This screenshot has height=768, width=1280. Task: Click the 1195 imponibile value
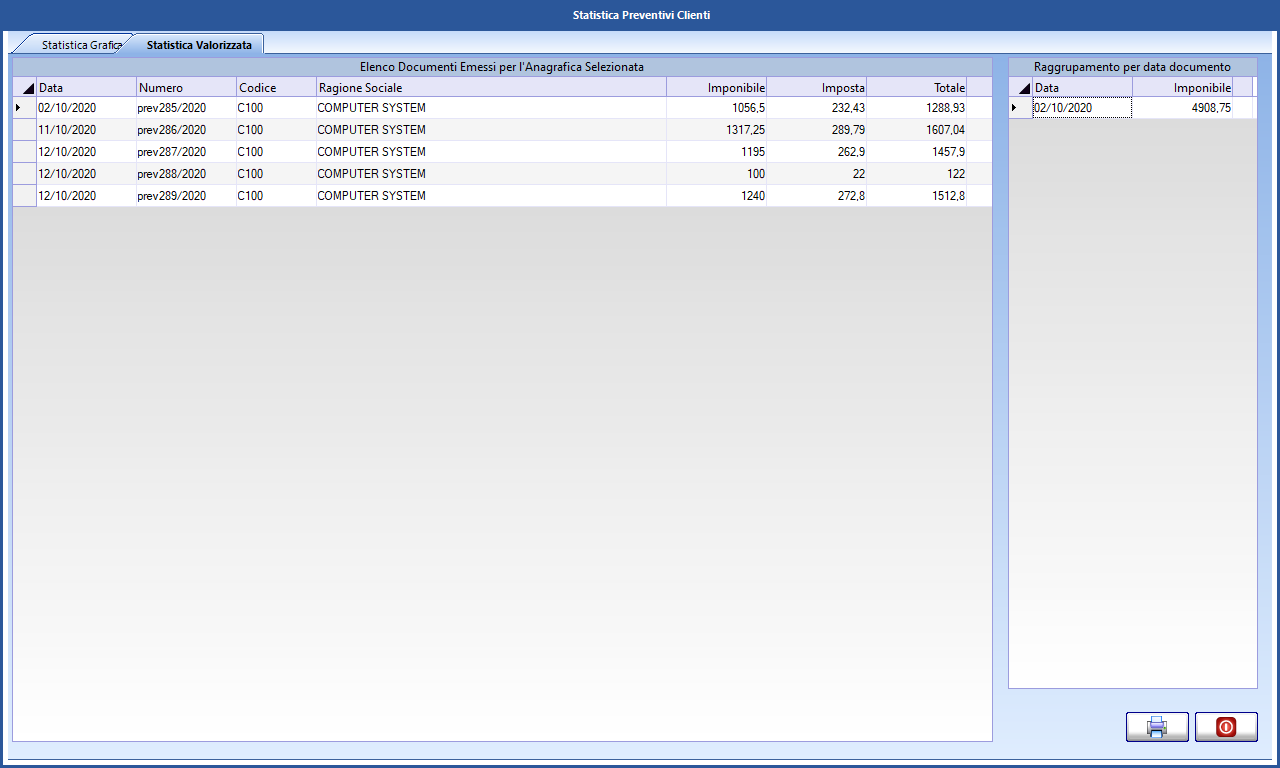(717, 152)
